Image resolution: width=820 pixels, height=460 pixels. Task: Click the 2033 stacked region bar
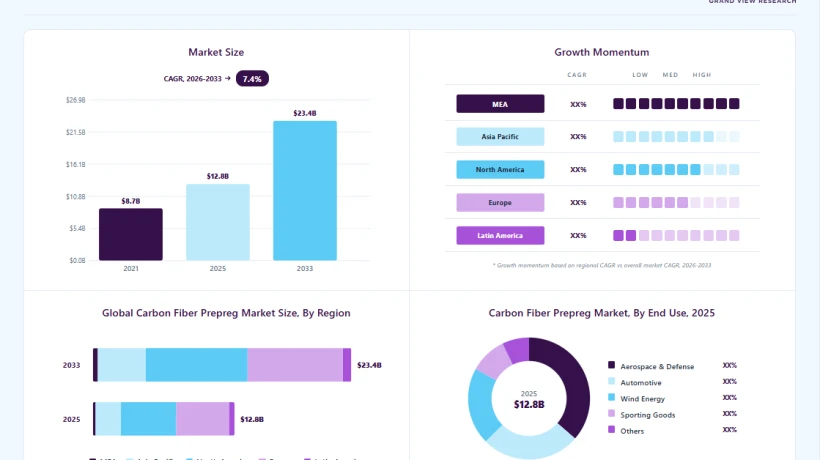(222, 365)
